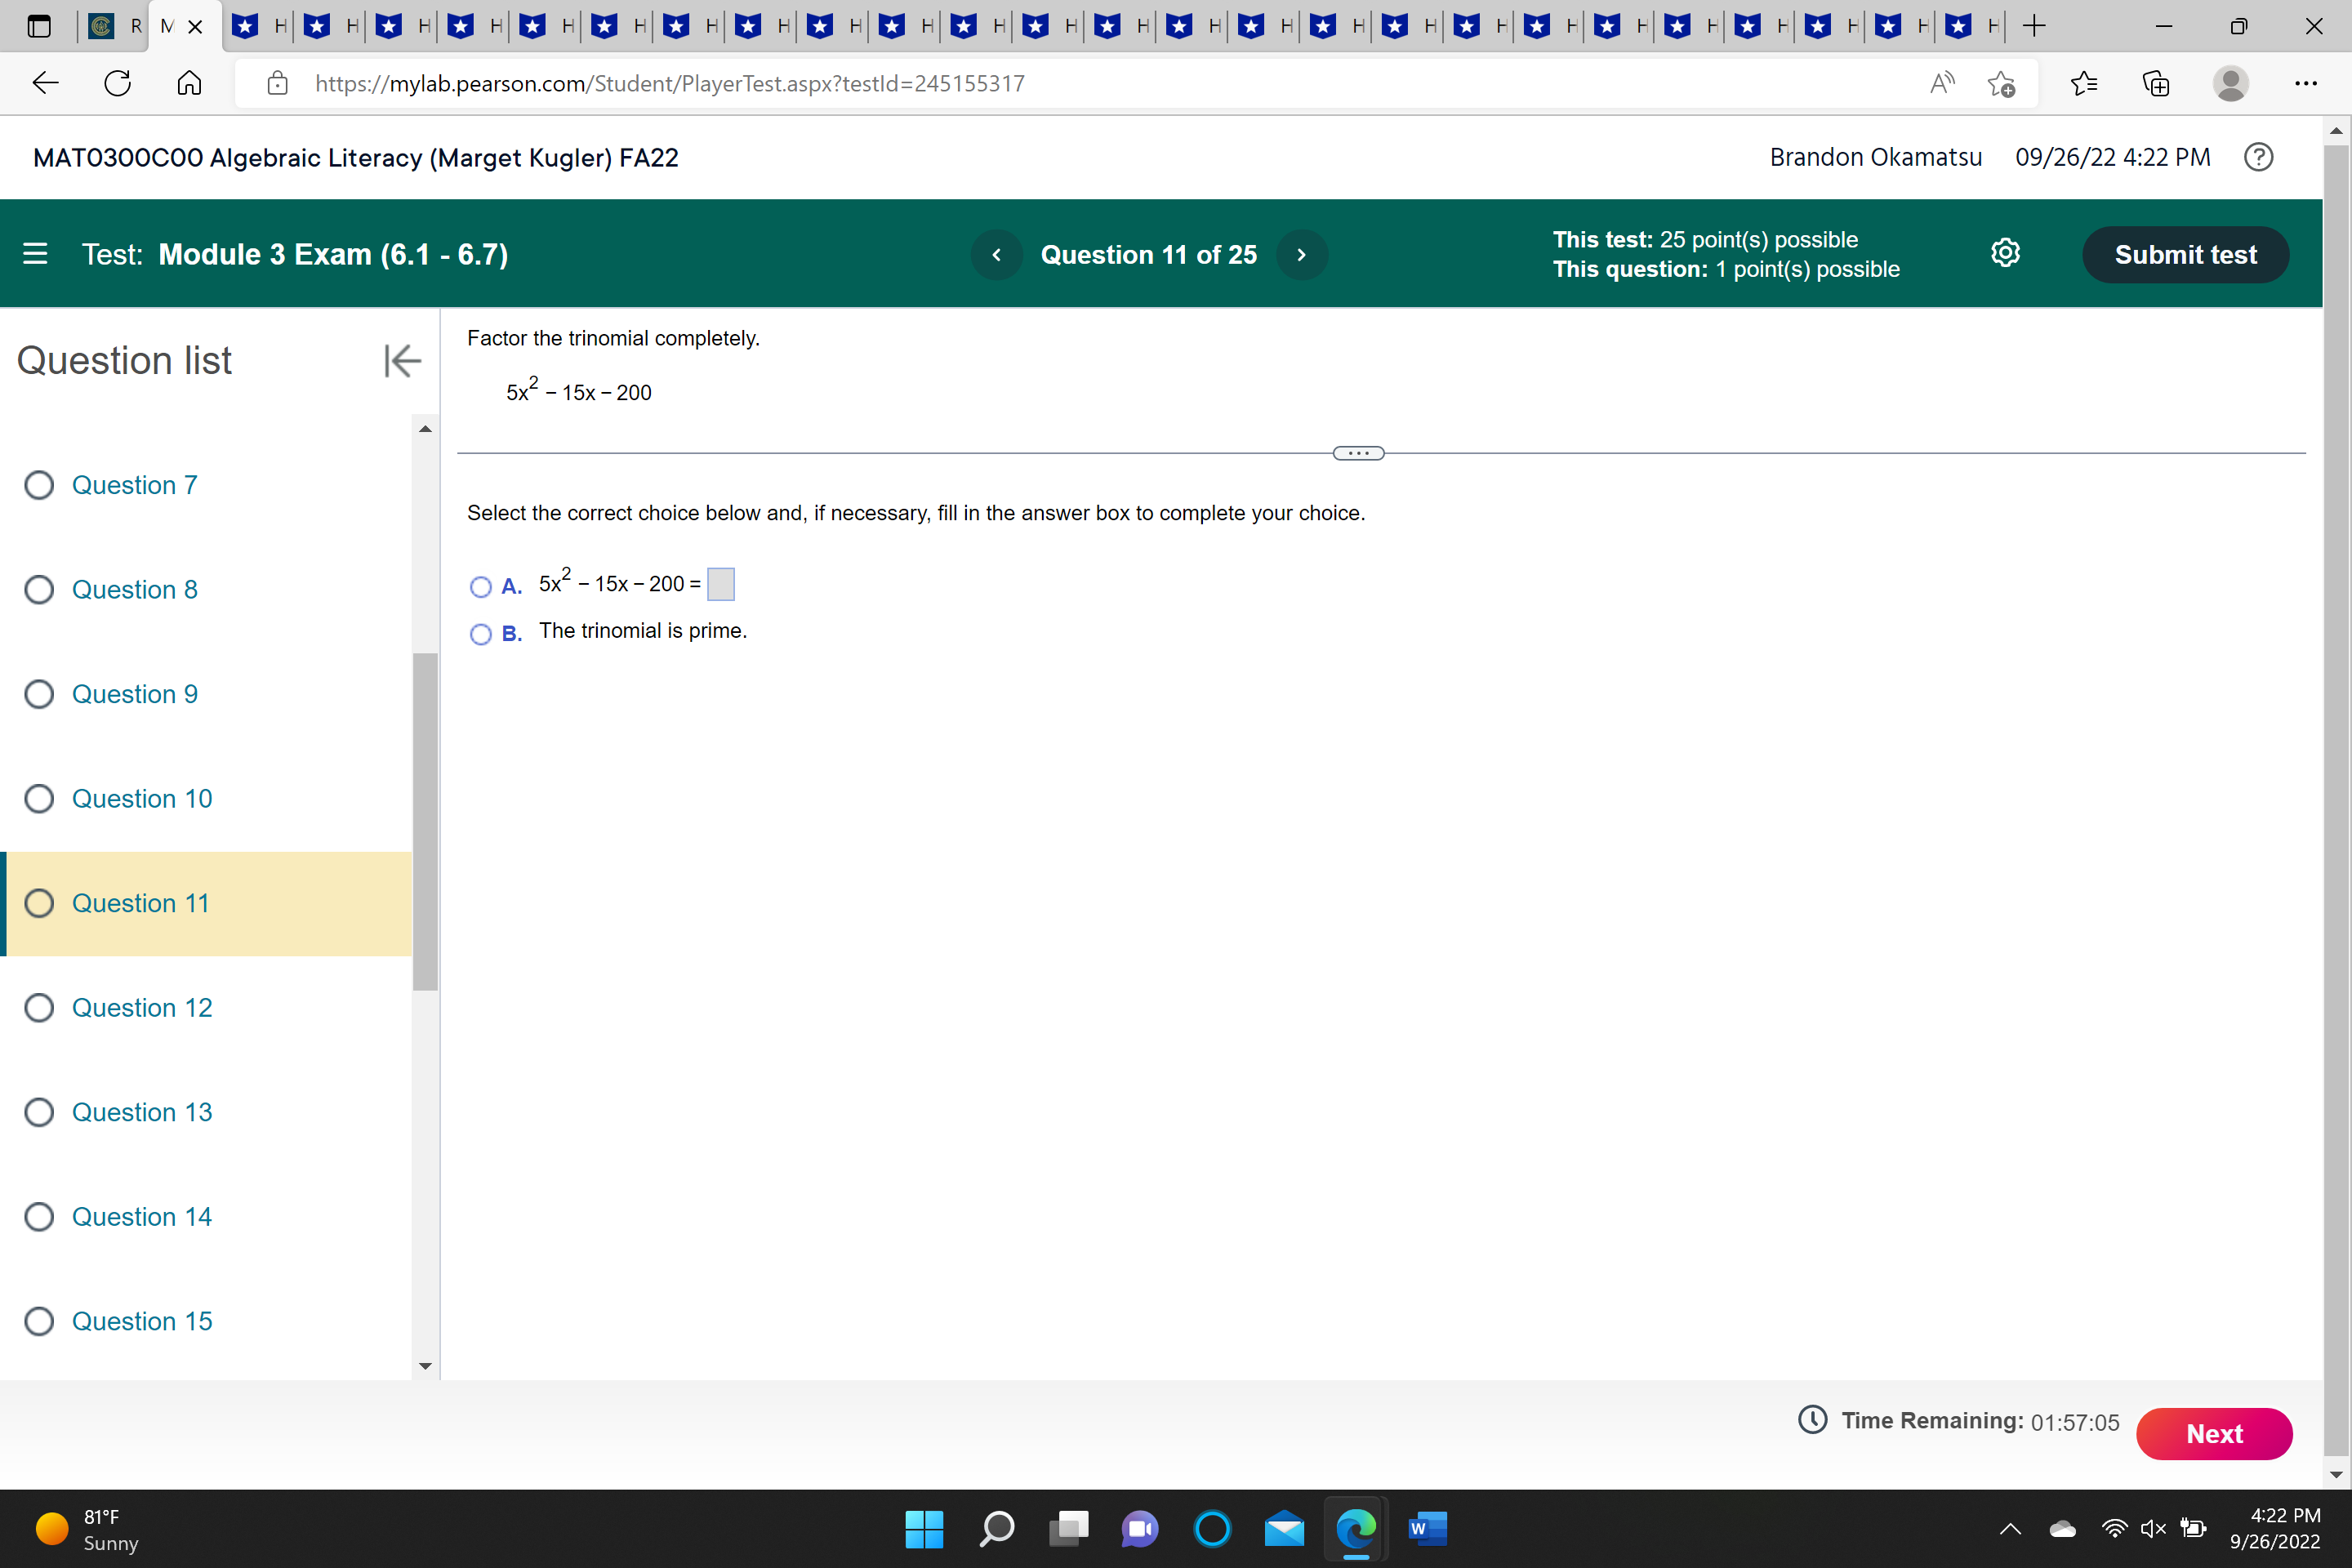Go to previous question chevron arrow

pyautogui.click(x=996, y=255)
